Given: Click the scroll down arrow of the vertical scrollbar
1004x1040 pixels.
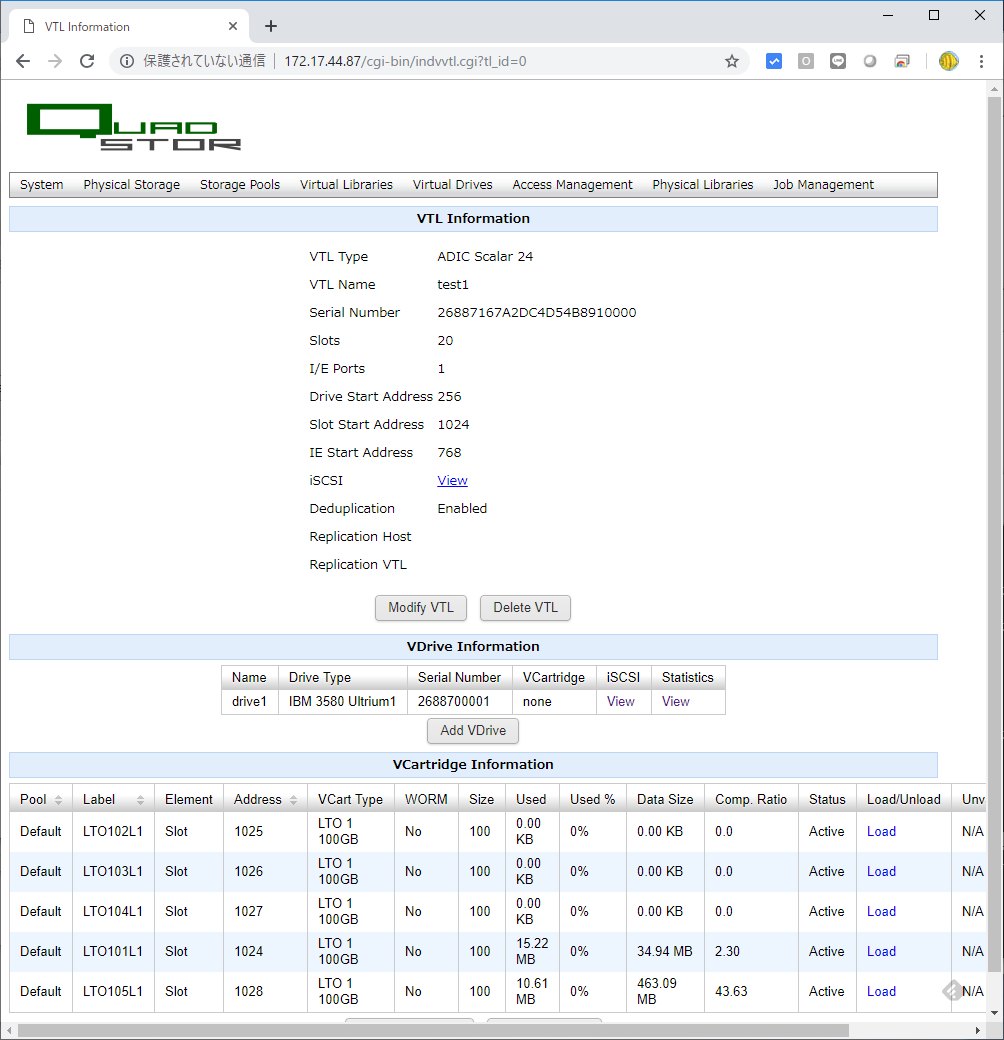Looking at the screenshot, I should pyautogui.click(x=994, y=1013).
